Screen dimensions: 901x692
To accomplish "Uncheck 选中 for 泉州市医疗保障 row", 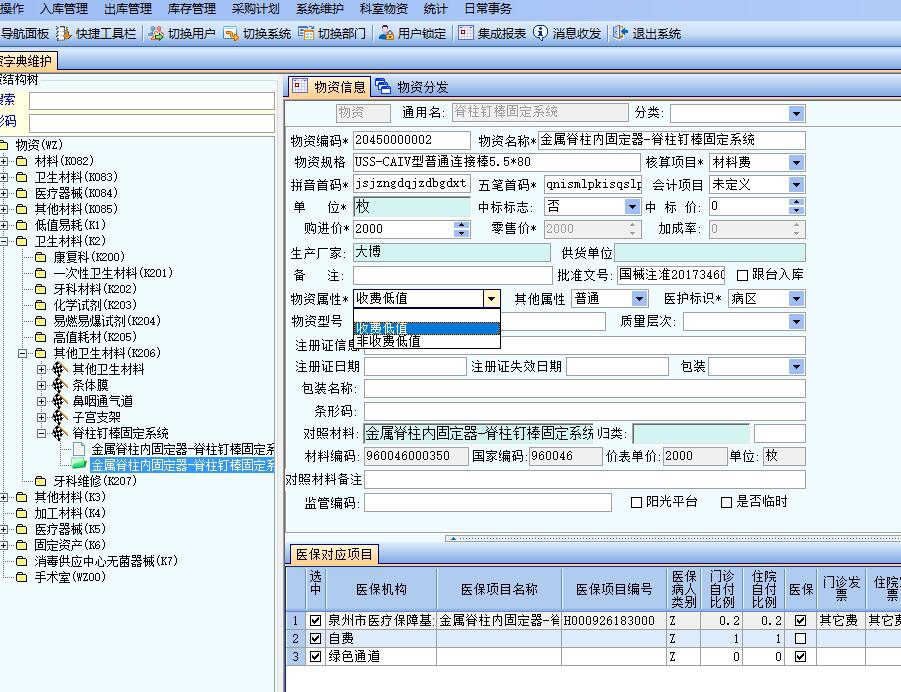I will (315, 621).
